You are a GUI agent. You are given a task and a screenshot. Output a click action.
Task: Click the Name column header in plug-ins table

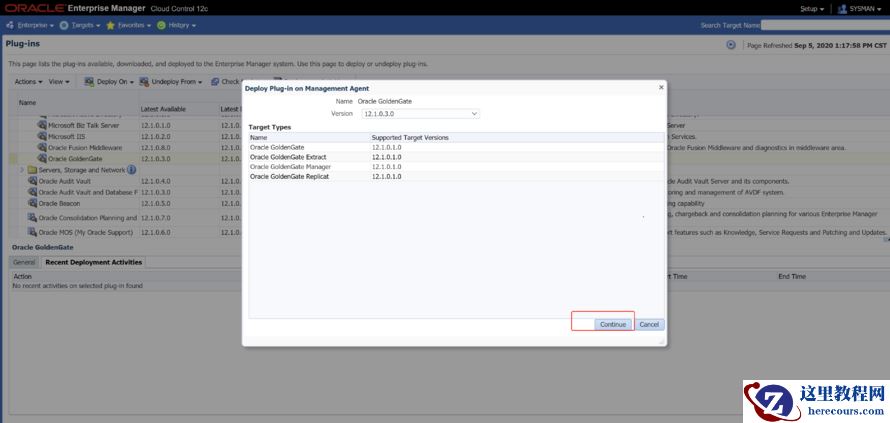coord(27,103)
